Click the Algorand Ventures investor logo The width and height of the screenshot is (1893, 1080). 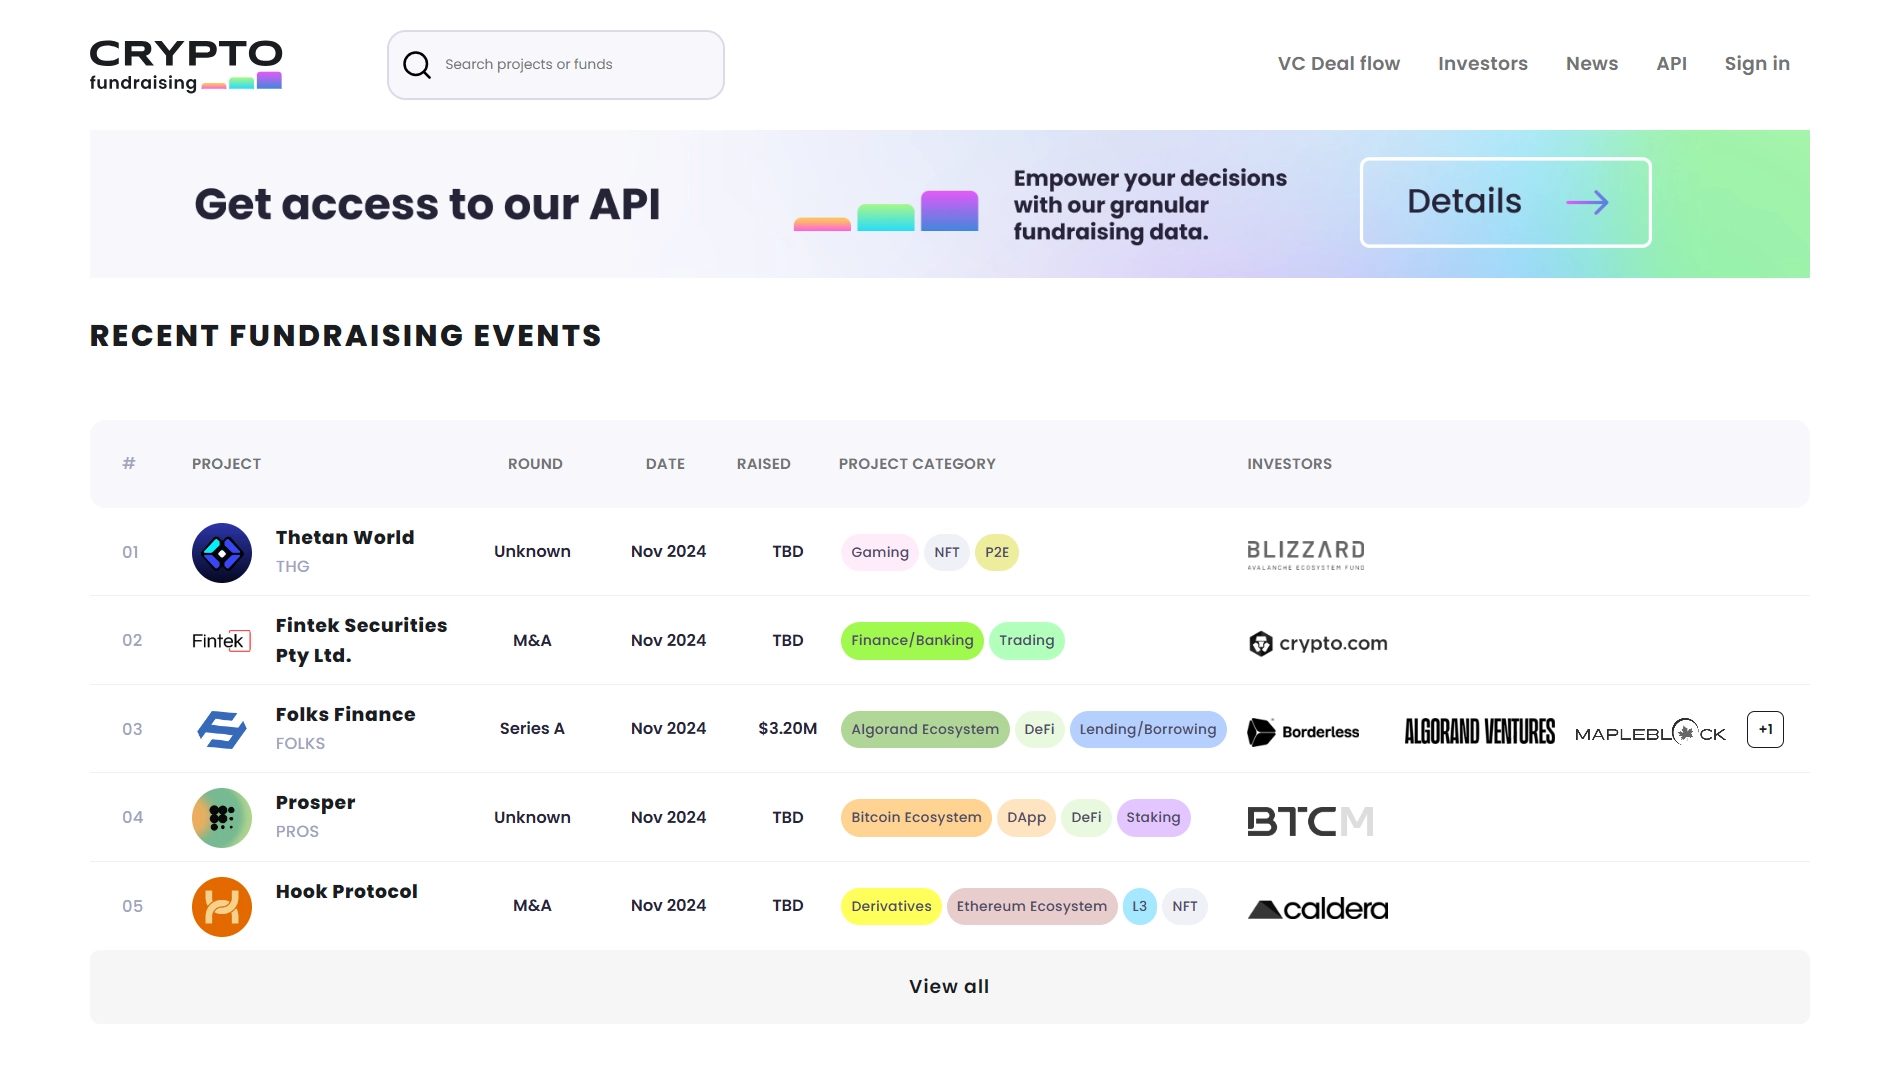click(x=1480, y=732)
